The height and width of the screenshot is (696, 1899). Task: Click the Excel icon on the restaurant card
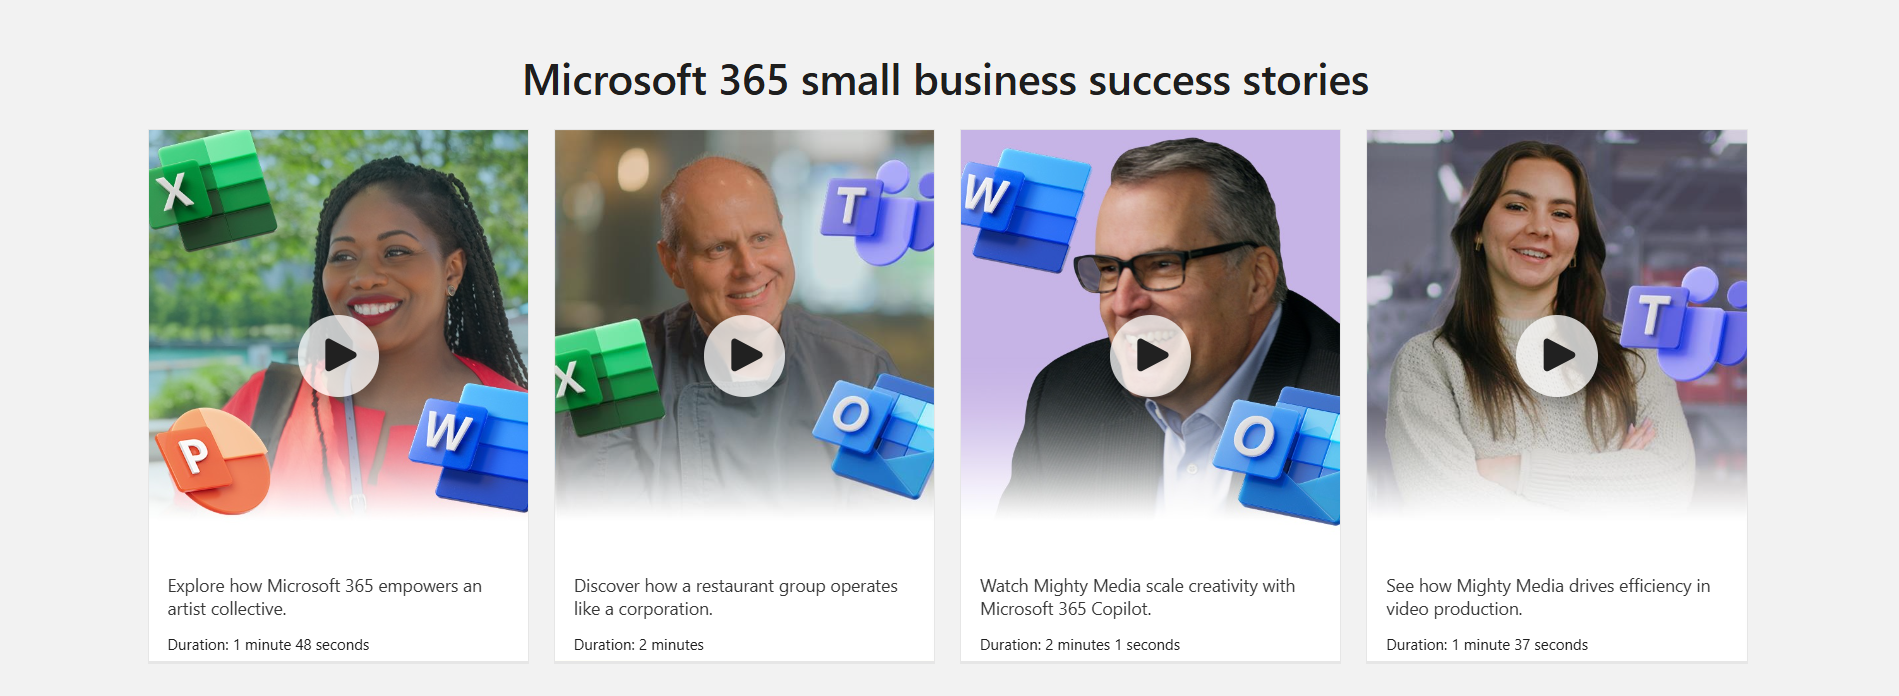coord(608,377)
